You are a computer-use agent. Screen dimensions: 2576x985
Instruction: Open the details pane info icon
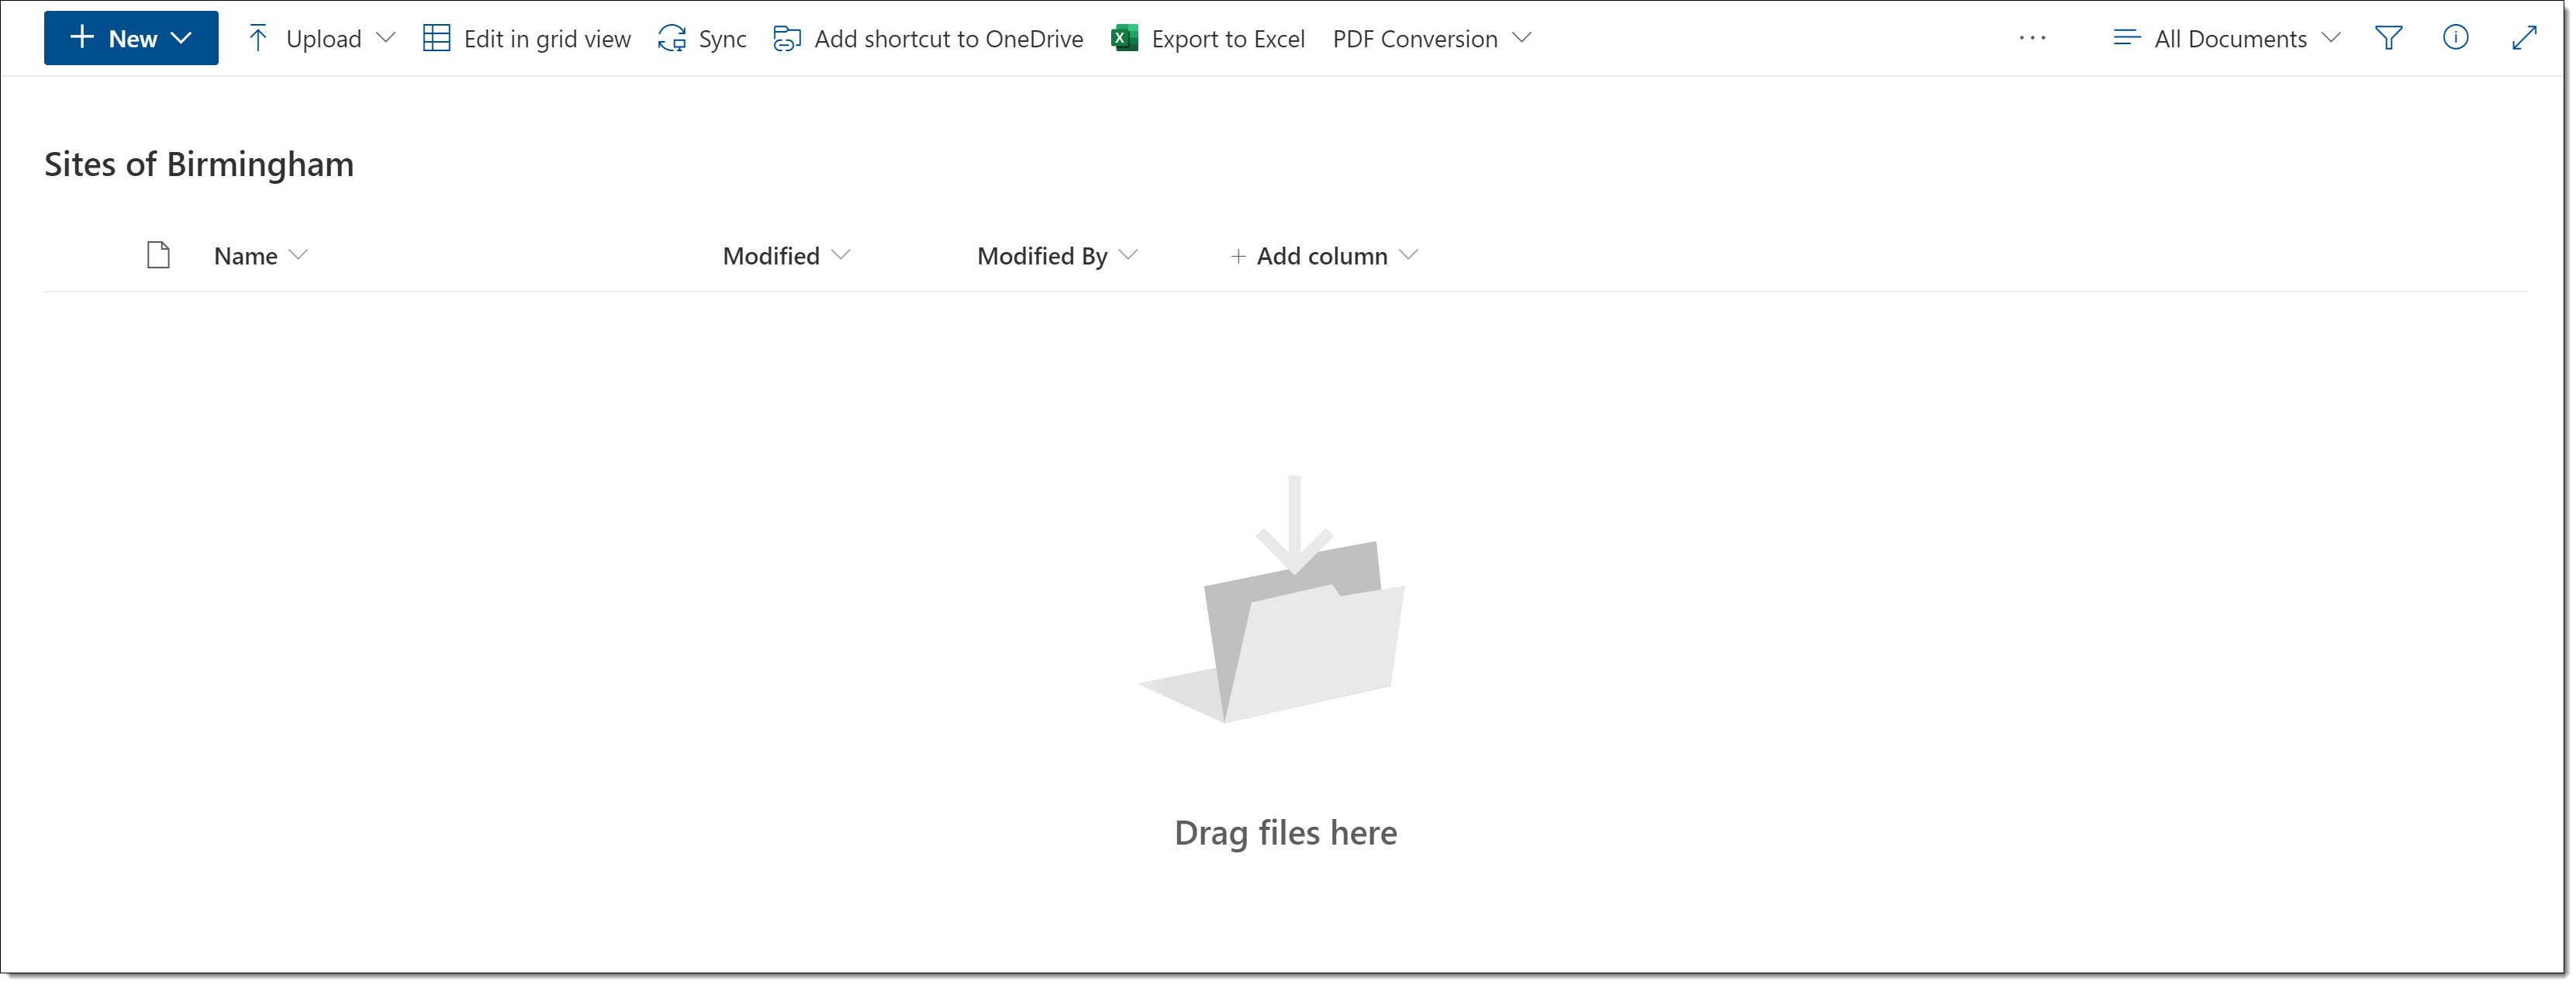pyautogui.click(x=2454, y=38)
